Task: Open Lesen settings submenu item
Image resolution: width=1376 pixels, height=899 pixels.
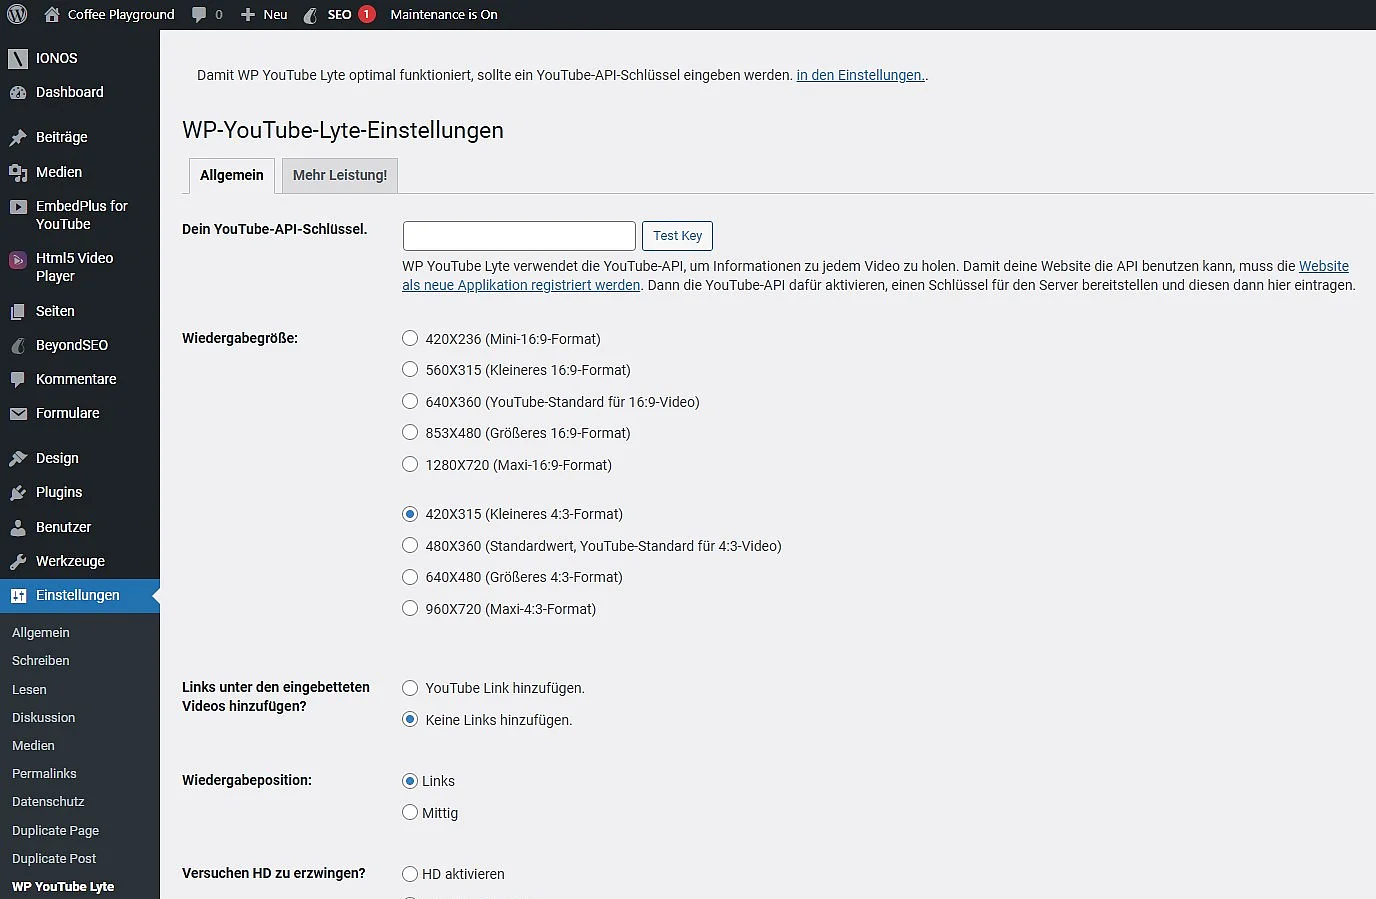Action: 29,690
